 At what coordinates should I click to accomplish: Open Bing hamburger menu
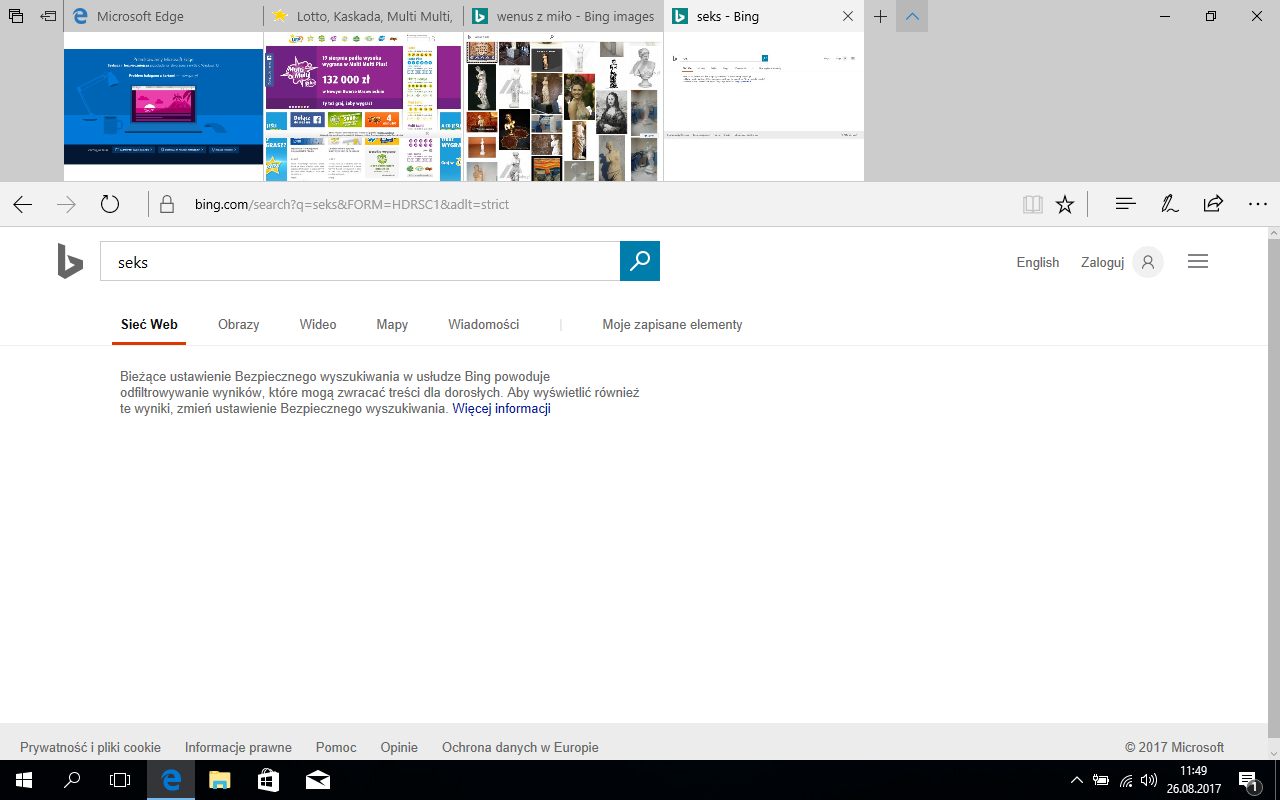1198,262
